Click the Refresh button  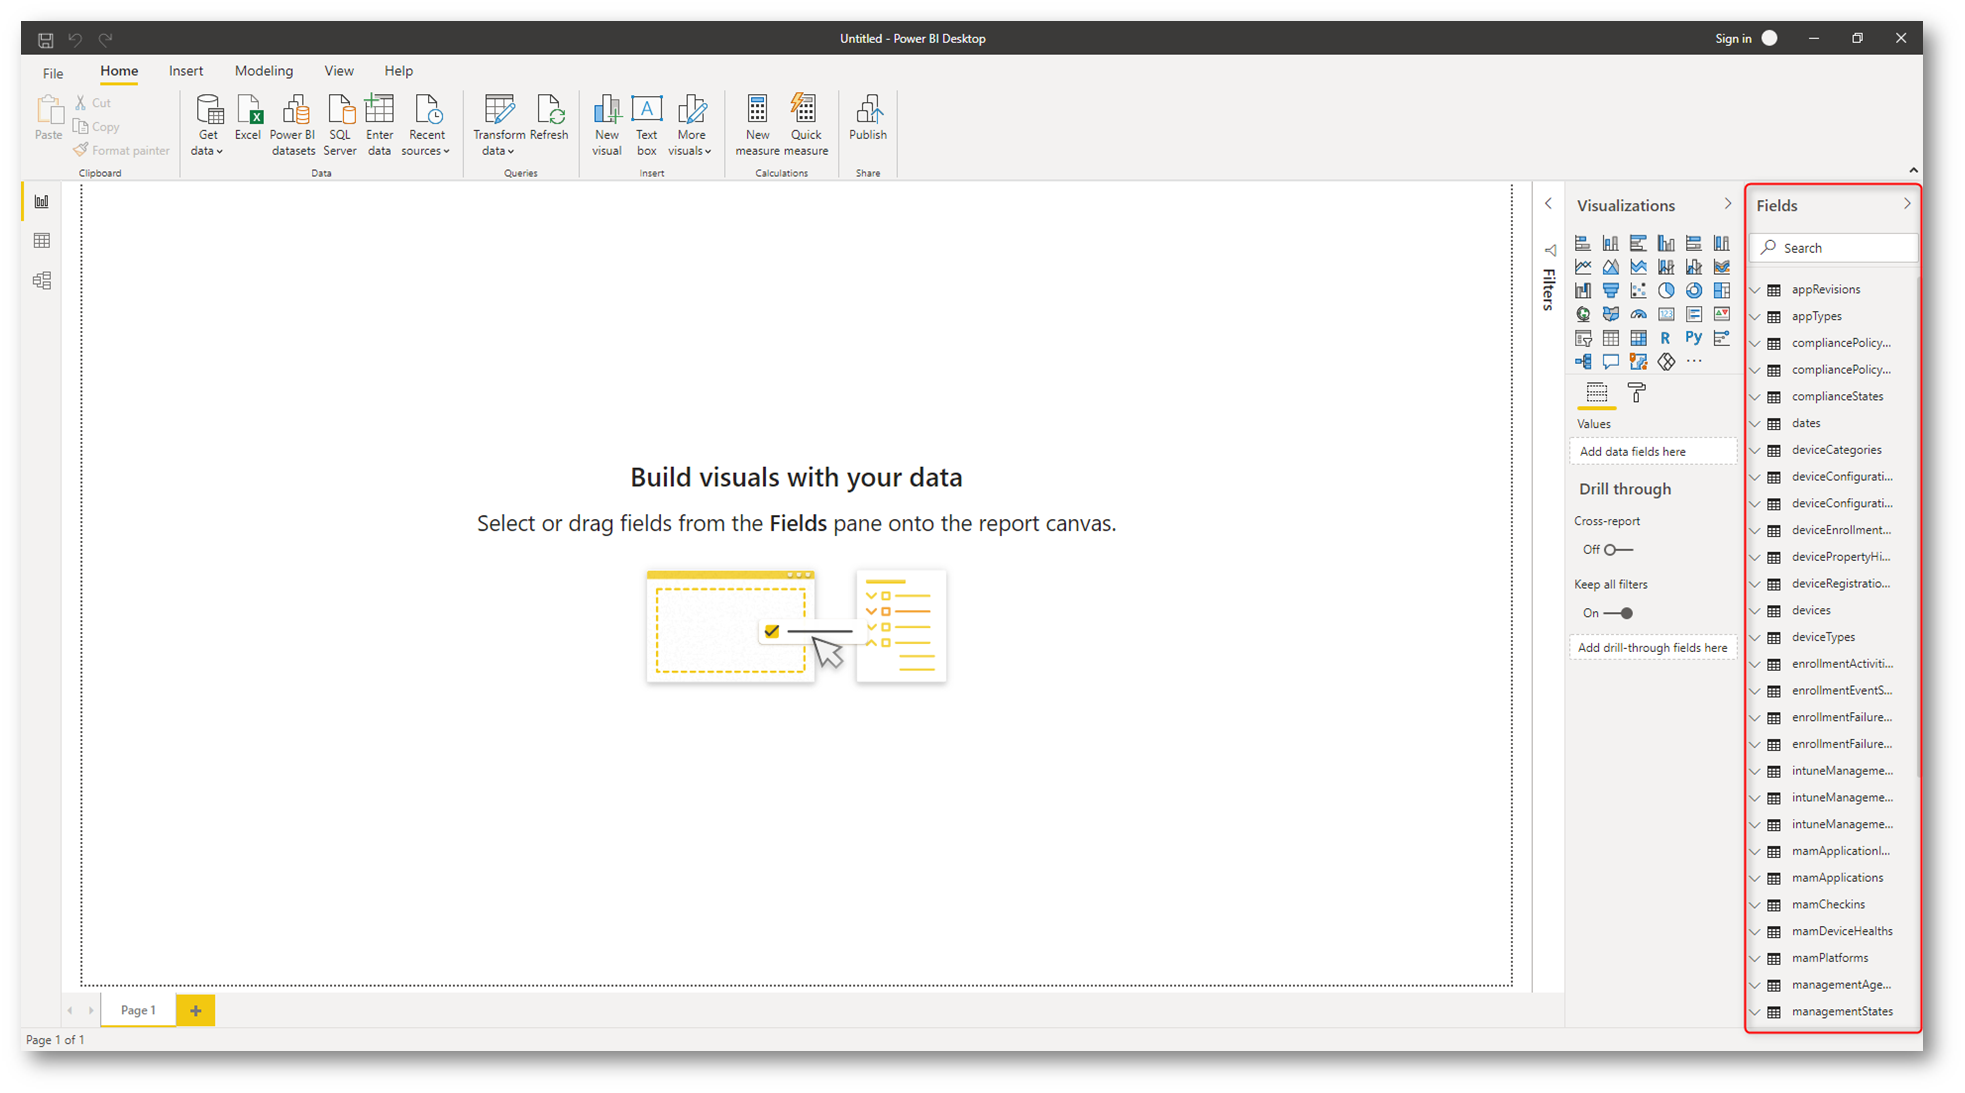point(549,118)
